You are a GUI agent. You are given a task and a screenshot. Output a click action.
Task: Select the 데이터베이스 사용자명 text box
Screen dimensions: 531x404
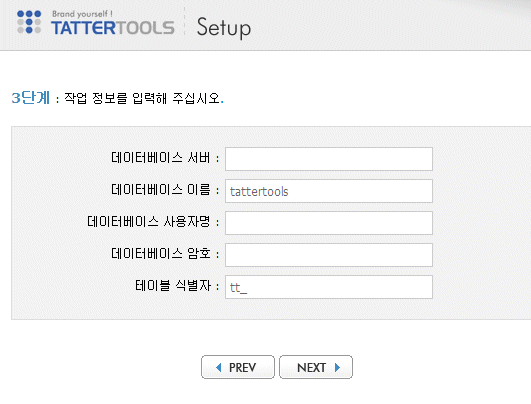pos(329,223)
